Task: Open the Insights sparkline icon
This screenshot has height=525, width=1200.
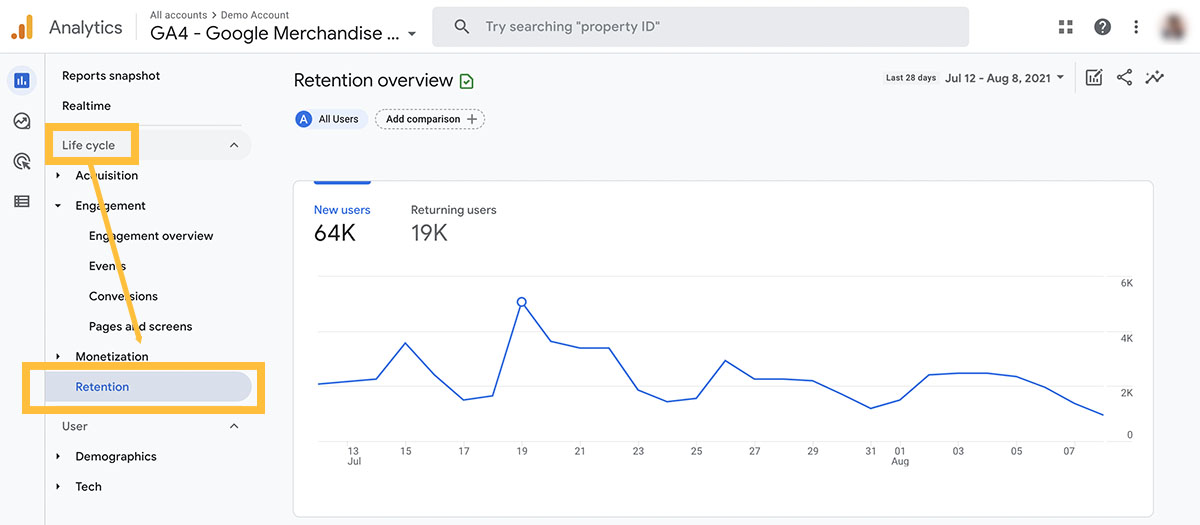Action: pyautogui.click(x=1155, y=77)
